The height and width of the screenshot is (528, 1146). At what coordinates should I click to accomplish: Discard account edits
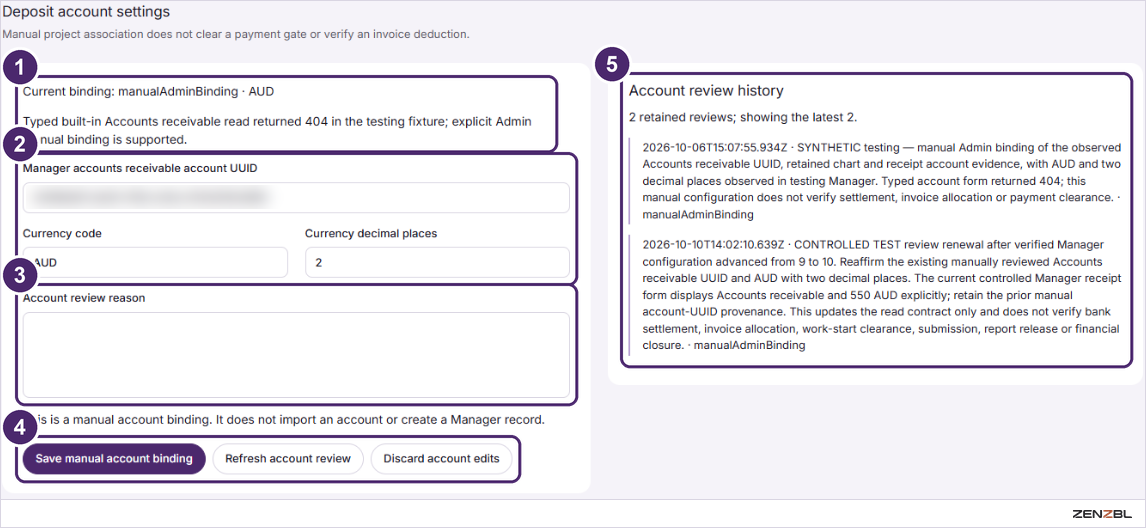click(441, 459)
